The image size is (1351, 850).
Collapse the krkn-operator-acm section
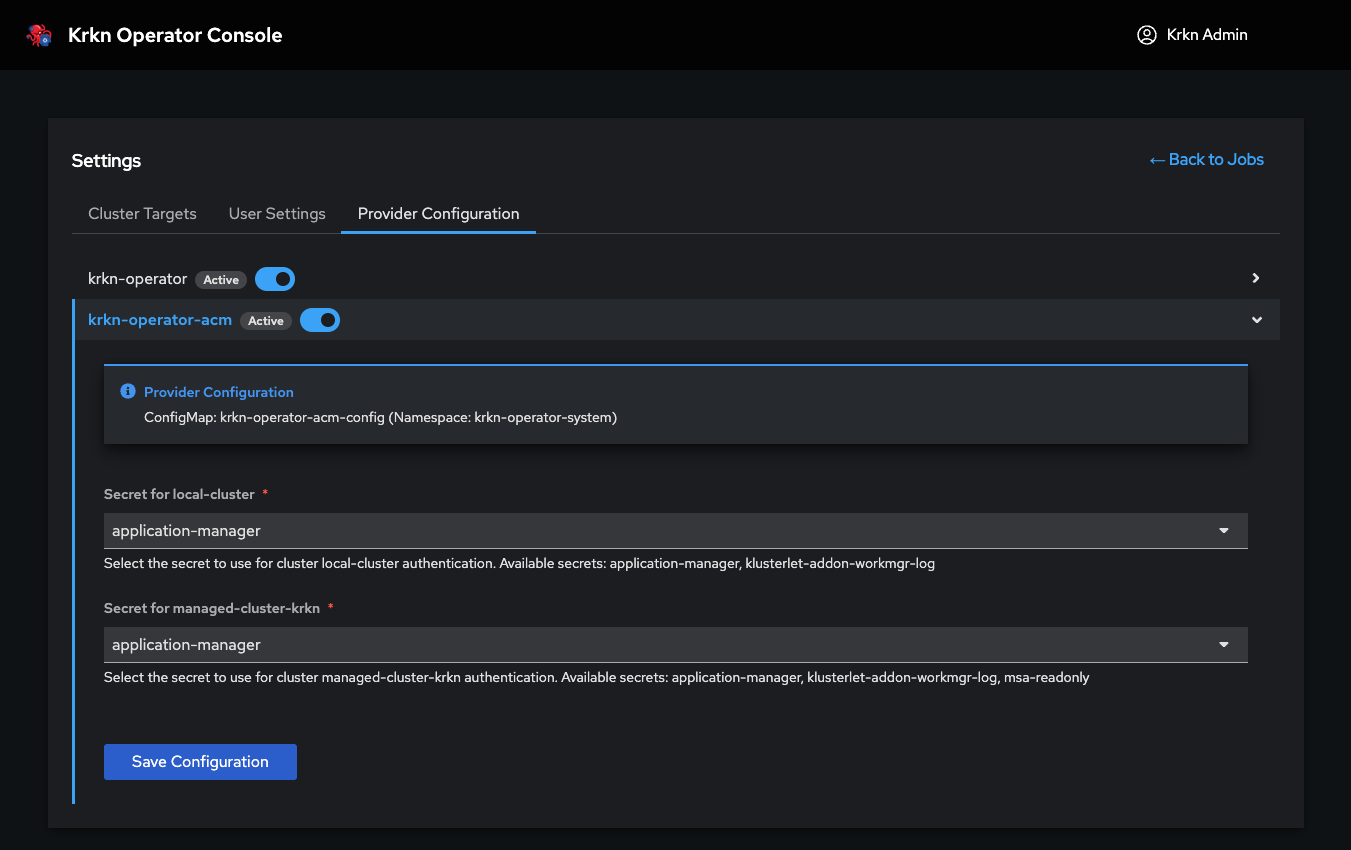tap(1256, 320)
